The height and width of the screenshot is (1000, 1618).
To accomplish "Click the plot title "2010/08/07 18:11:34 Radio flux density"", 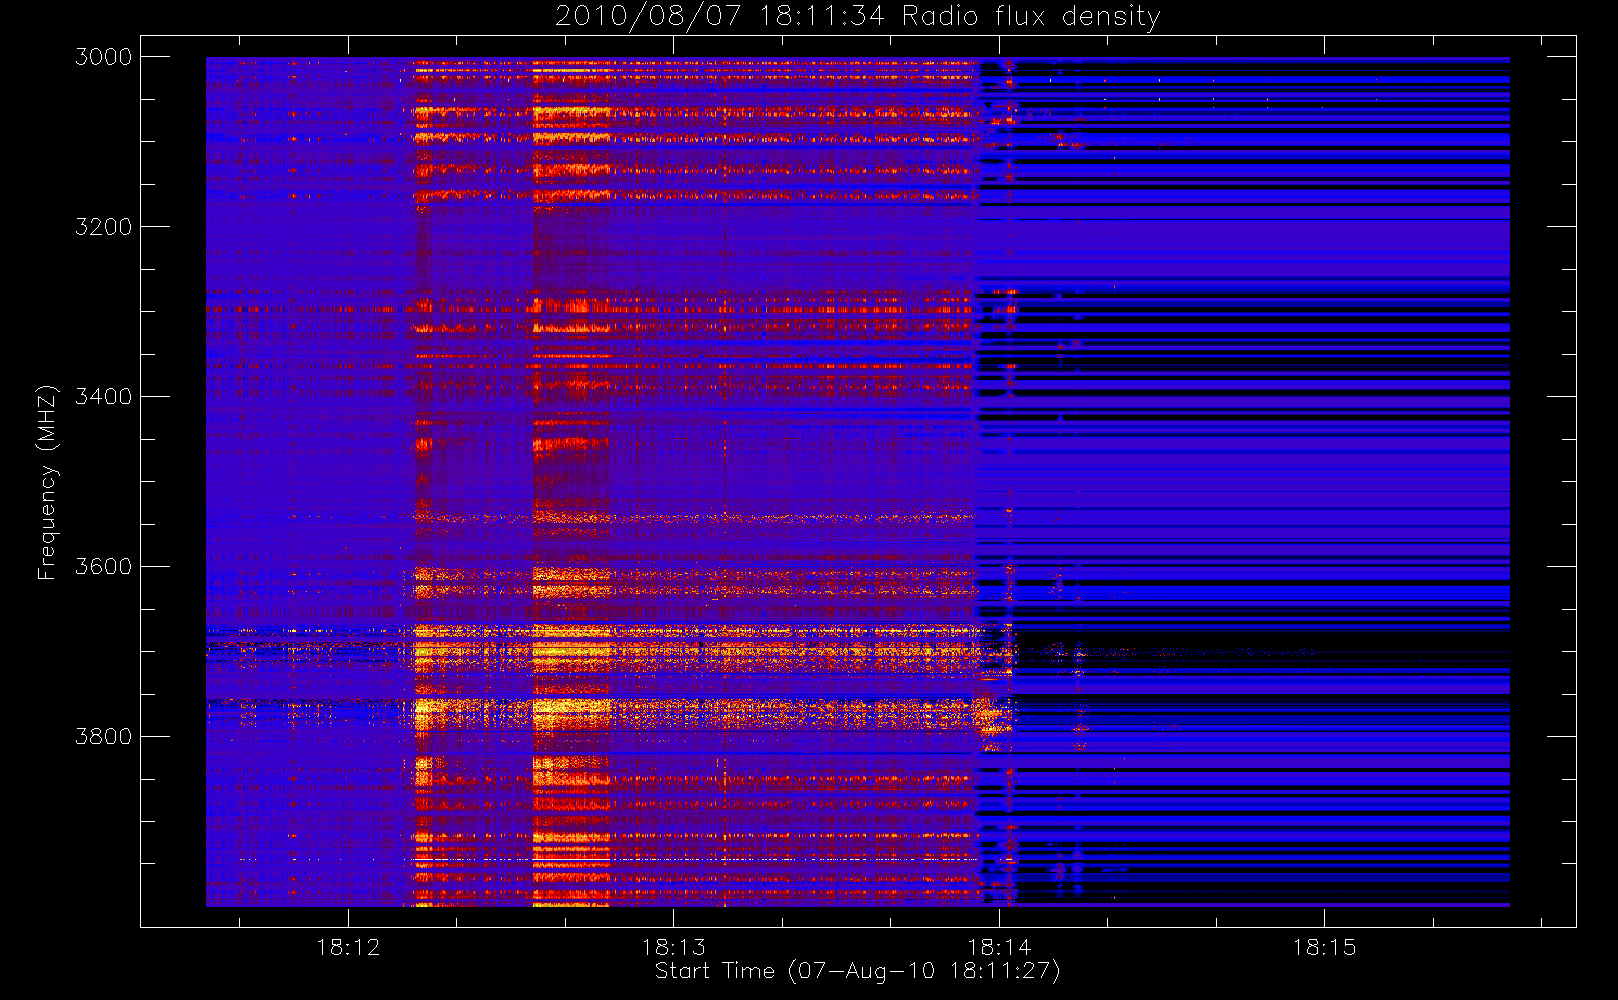I will click(857, 17).
